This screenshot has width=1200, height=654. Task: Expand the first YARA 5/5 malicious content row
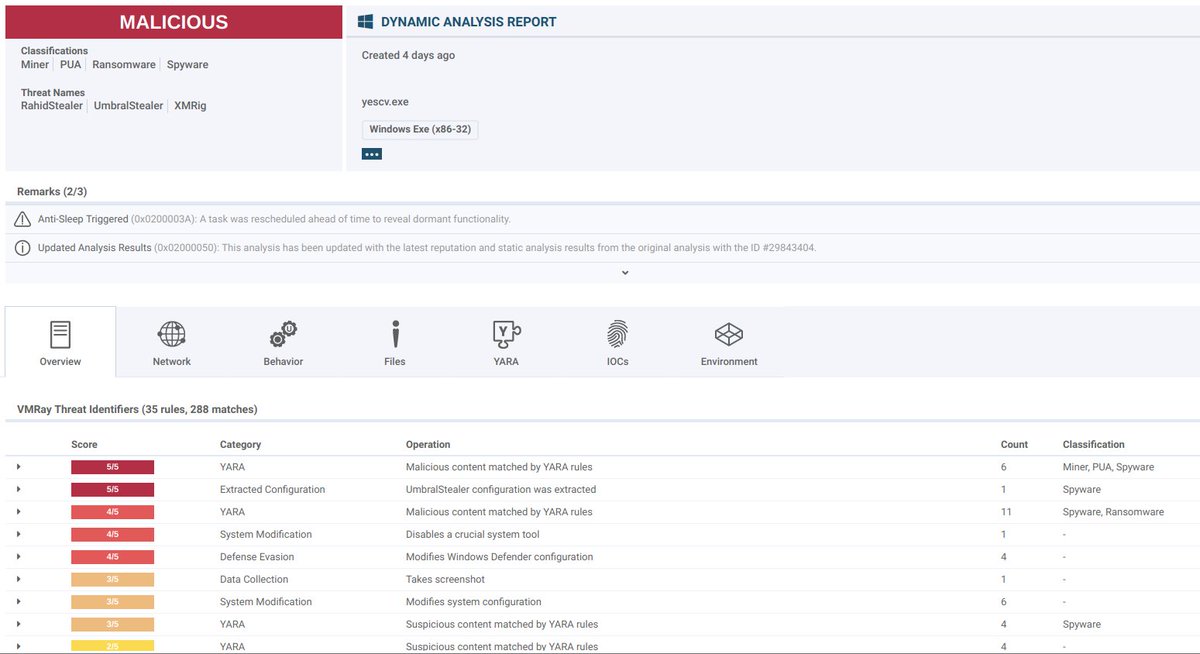click(18, 467)
